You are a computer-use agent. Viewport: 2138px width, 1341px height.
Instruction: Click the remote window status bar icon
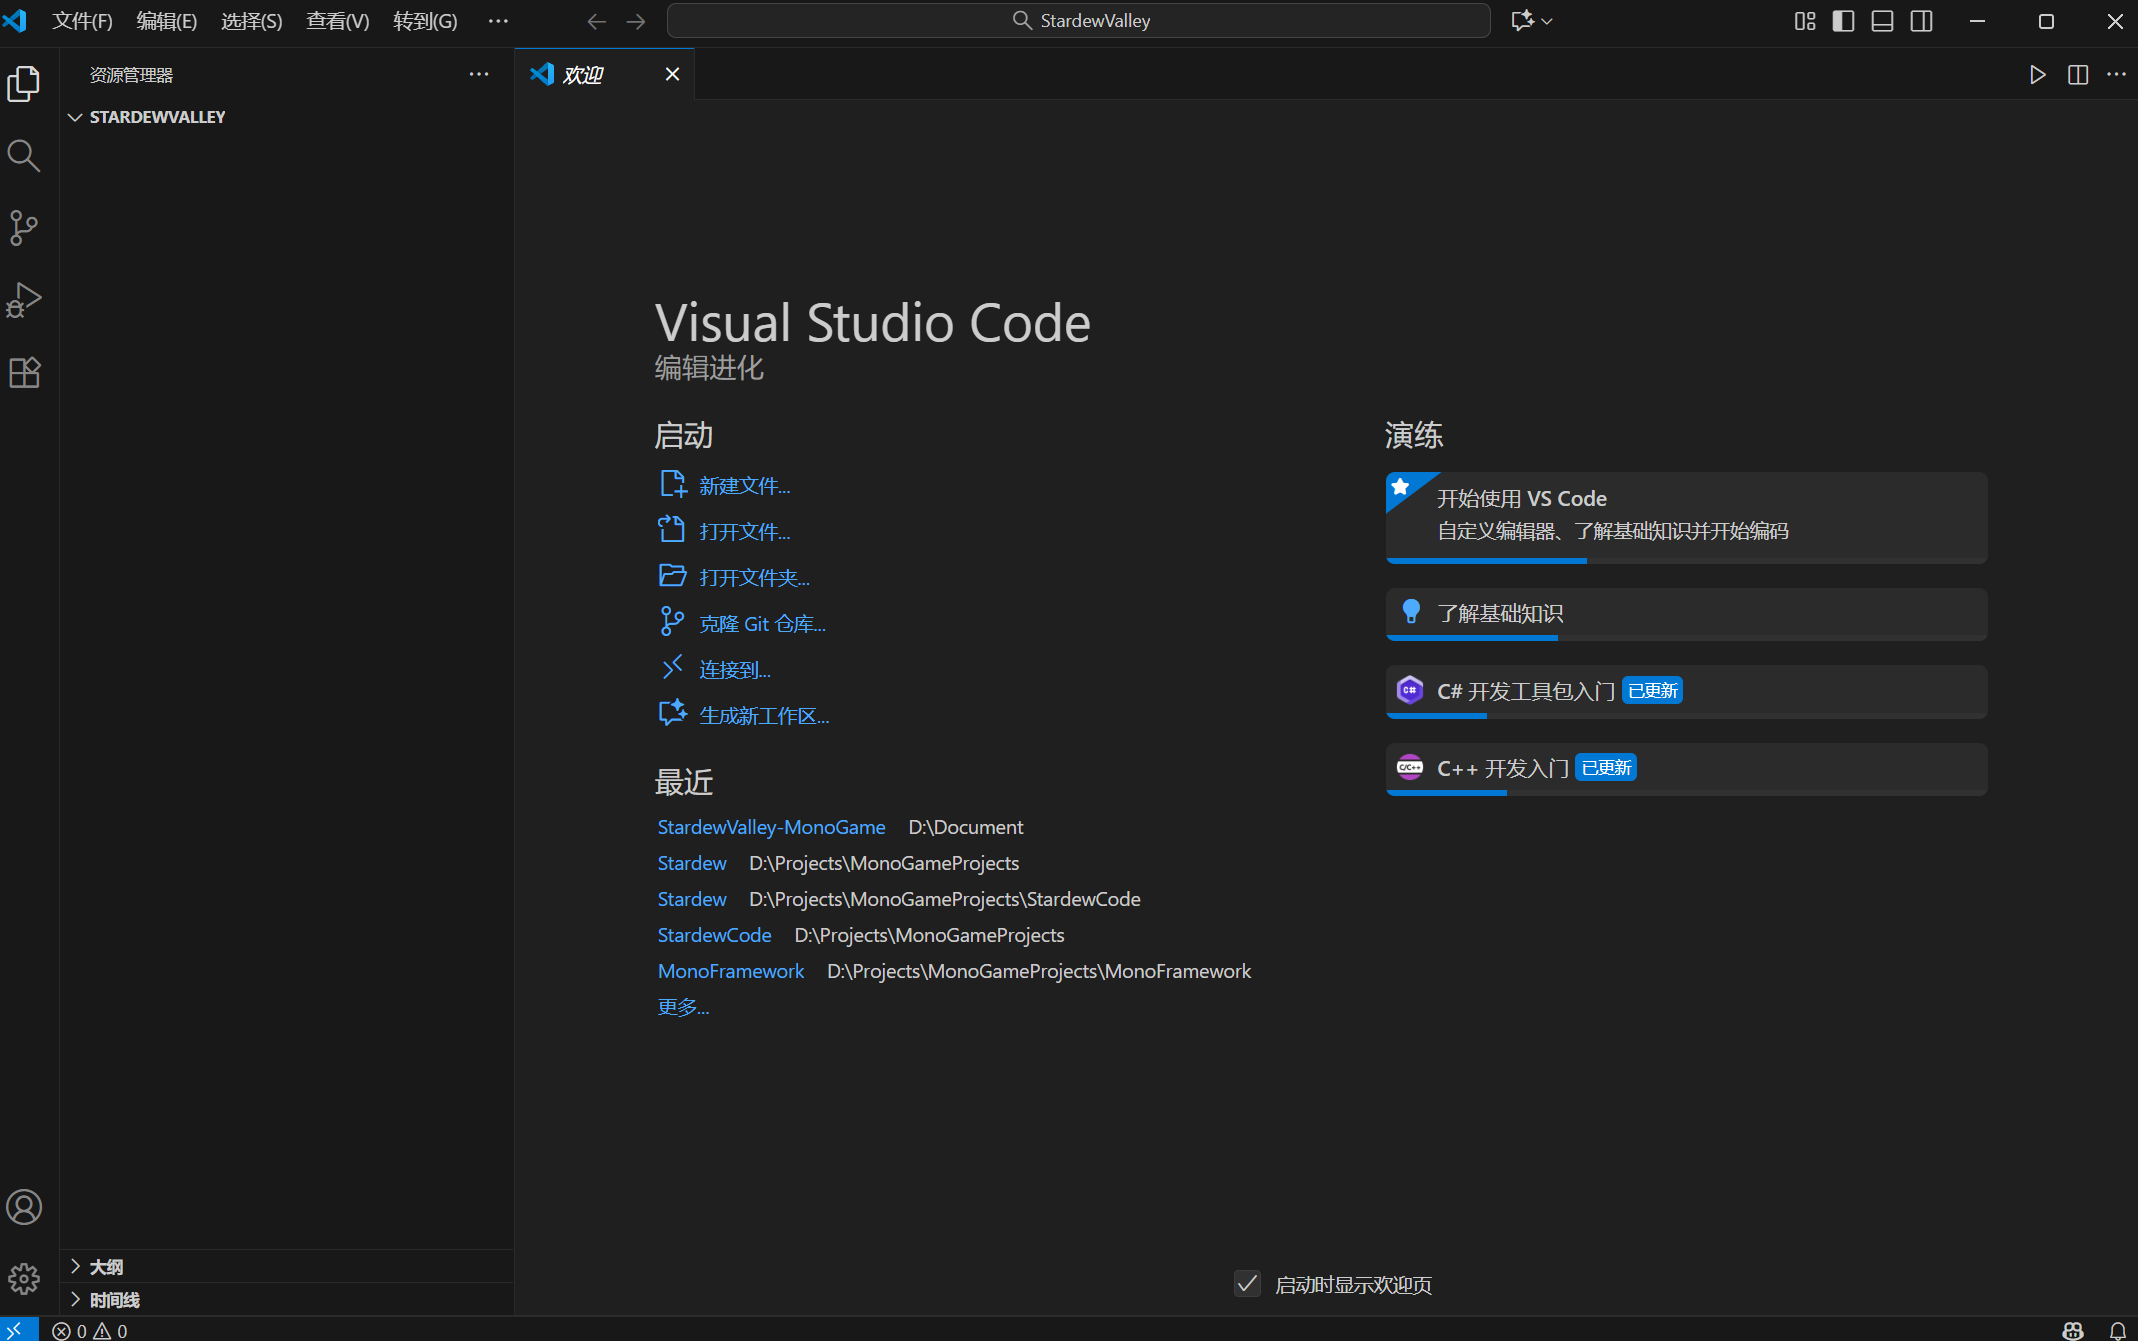(17, 1330)
